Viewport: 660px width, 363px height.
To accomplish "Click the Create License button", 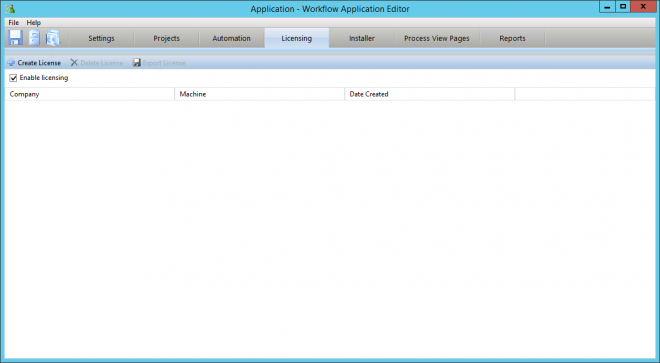I will 34,63.
